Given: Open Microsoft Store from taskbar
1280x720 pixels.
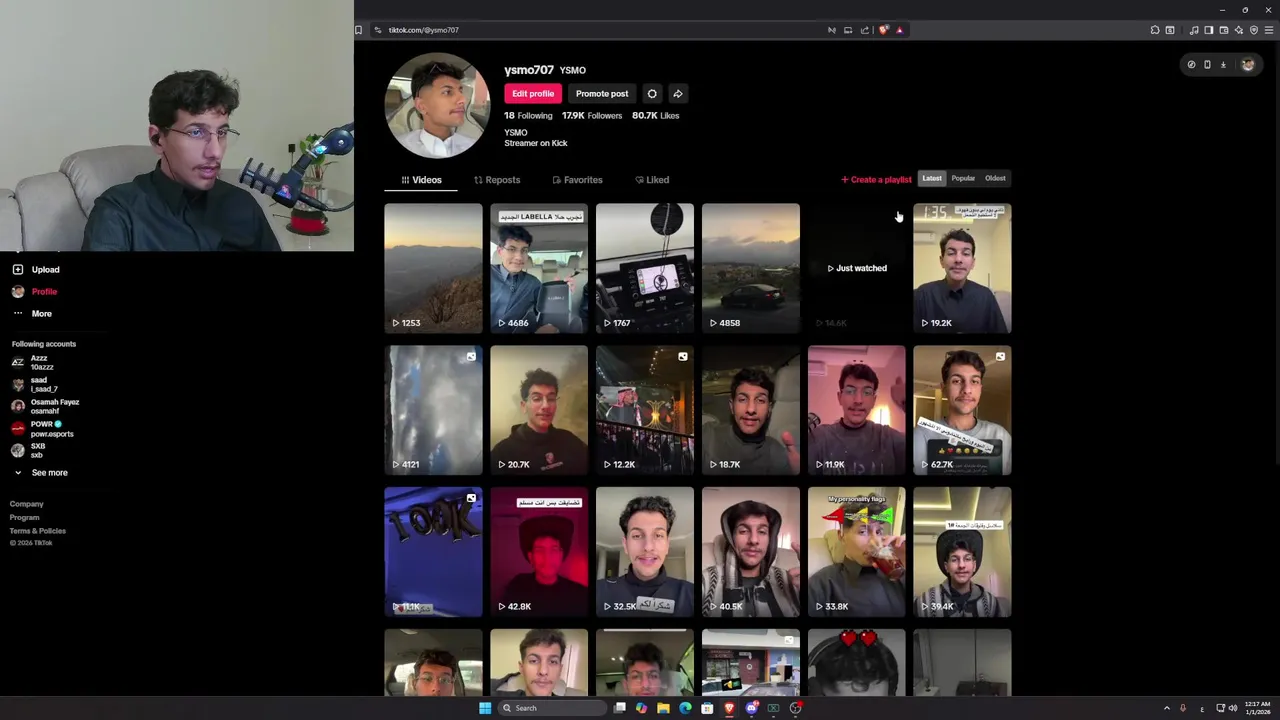Looking at the screenshot, I should pos(707,708).
